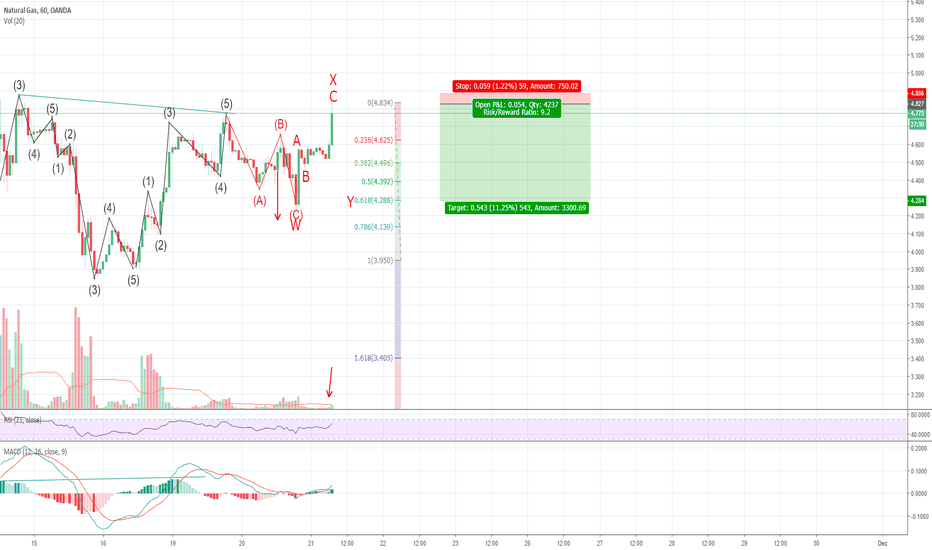Click the 80.0000 RSI scale value
Viewport: 932px width, 550px height.
[920, 414]
